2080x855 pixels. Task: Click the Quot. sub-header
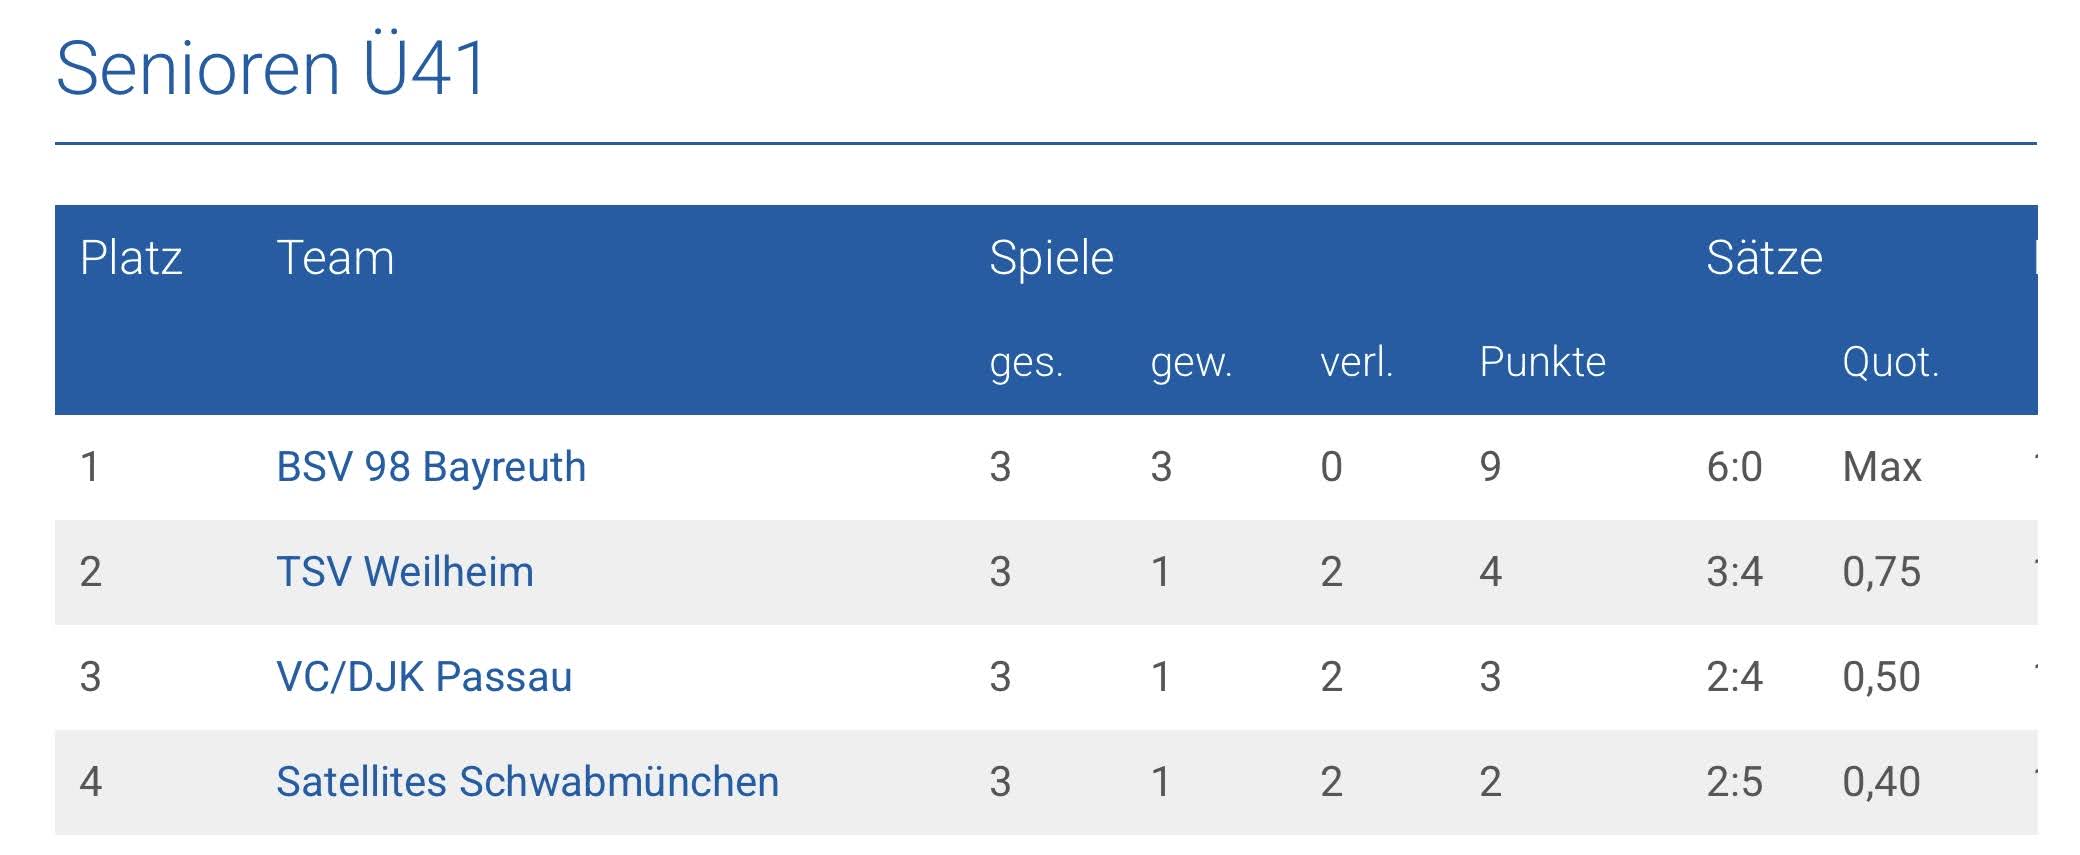(1890, 362)
